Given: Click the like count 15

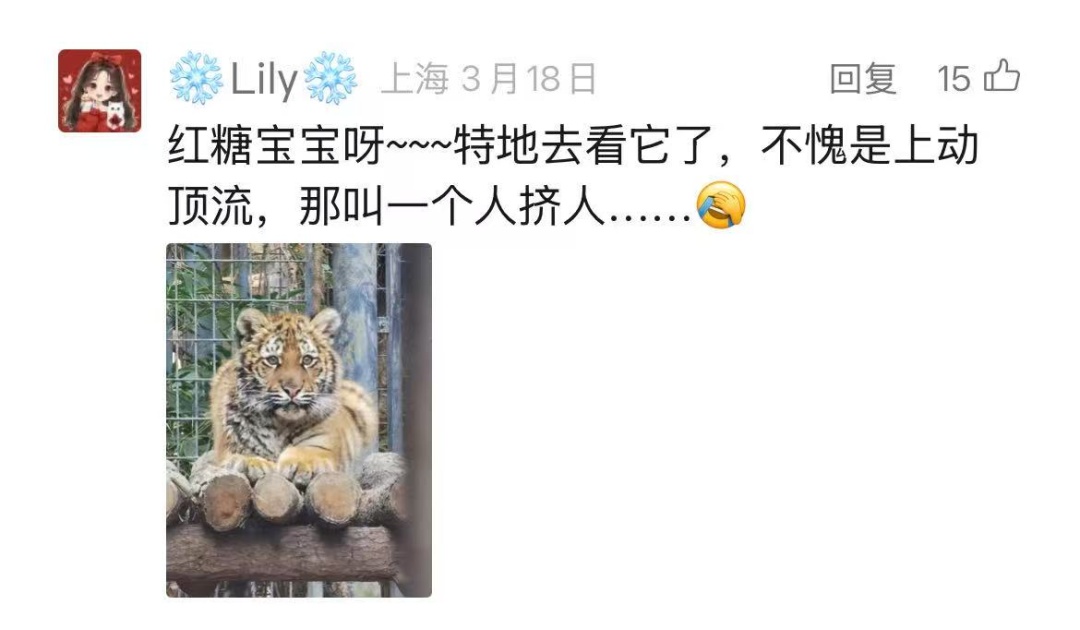Looking at the screenshot, I should (954, 78).
